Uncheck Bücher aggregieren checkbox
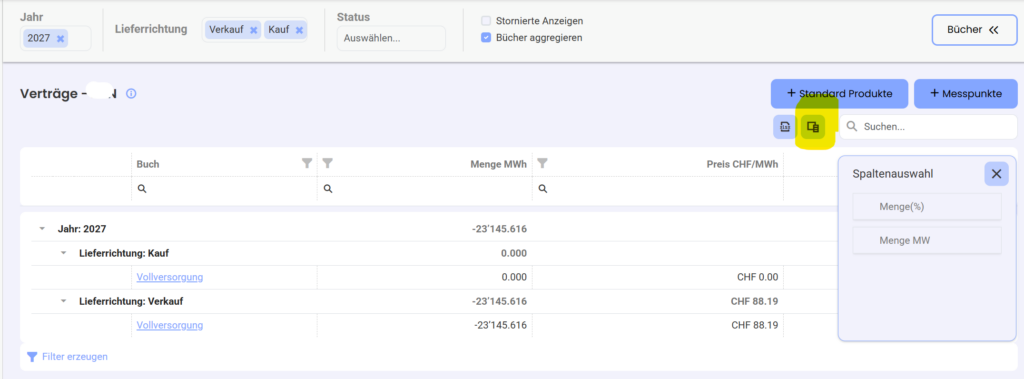 [486, 38]
